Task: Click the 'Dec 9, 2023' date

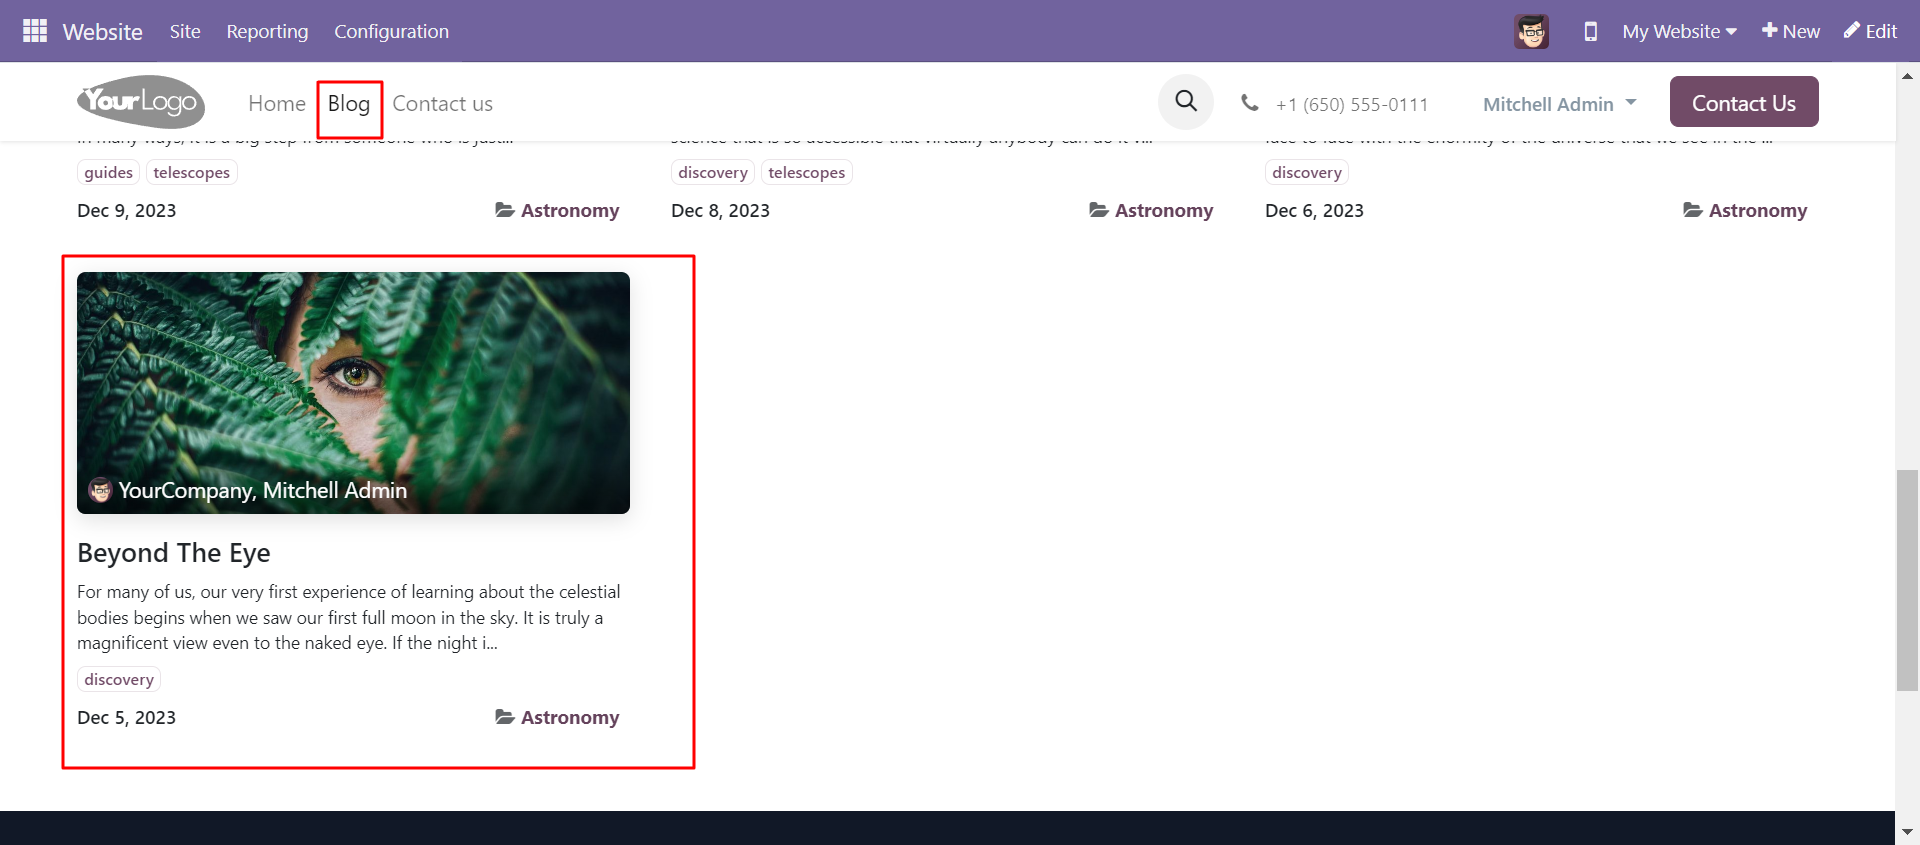Action: [126, 210]
